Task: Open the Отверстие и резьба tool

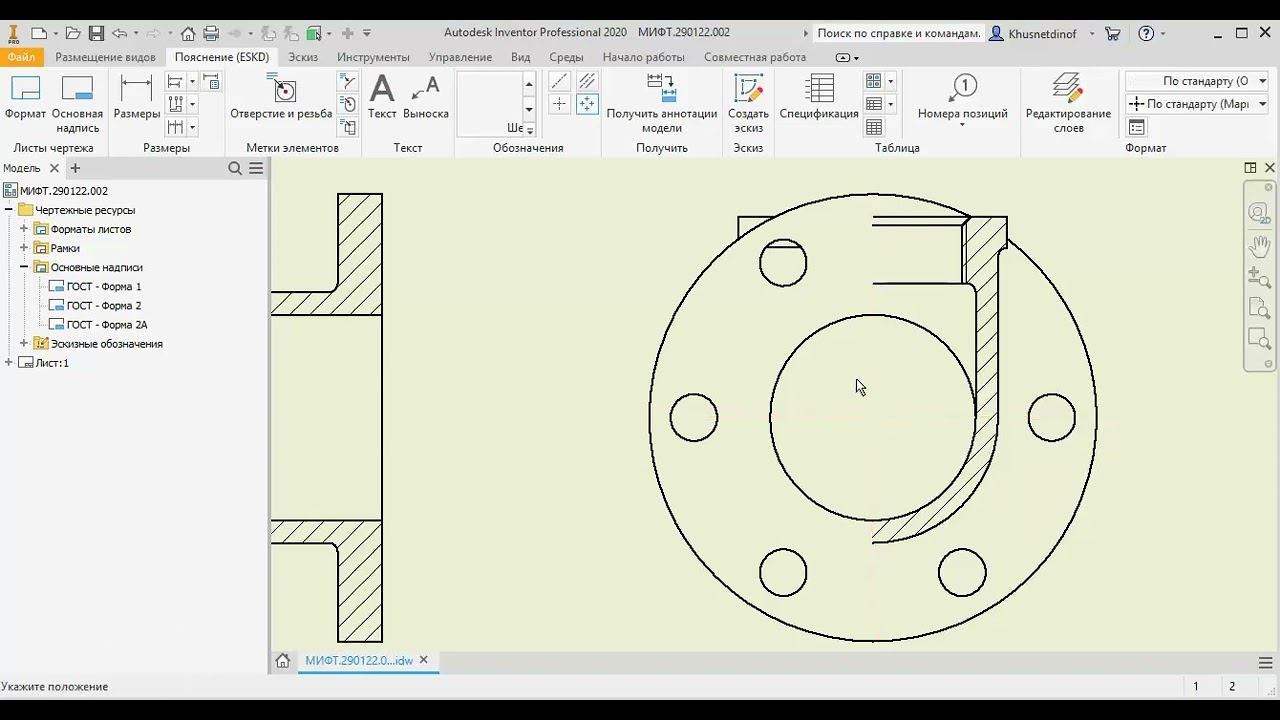Action: tap(281, 98)
